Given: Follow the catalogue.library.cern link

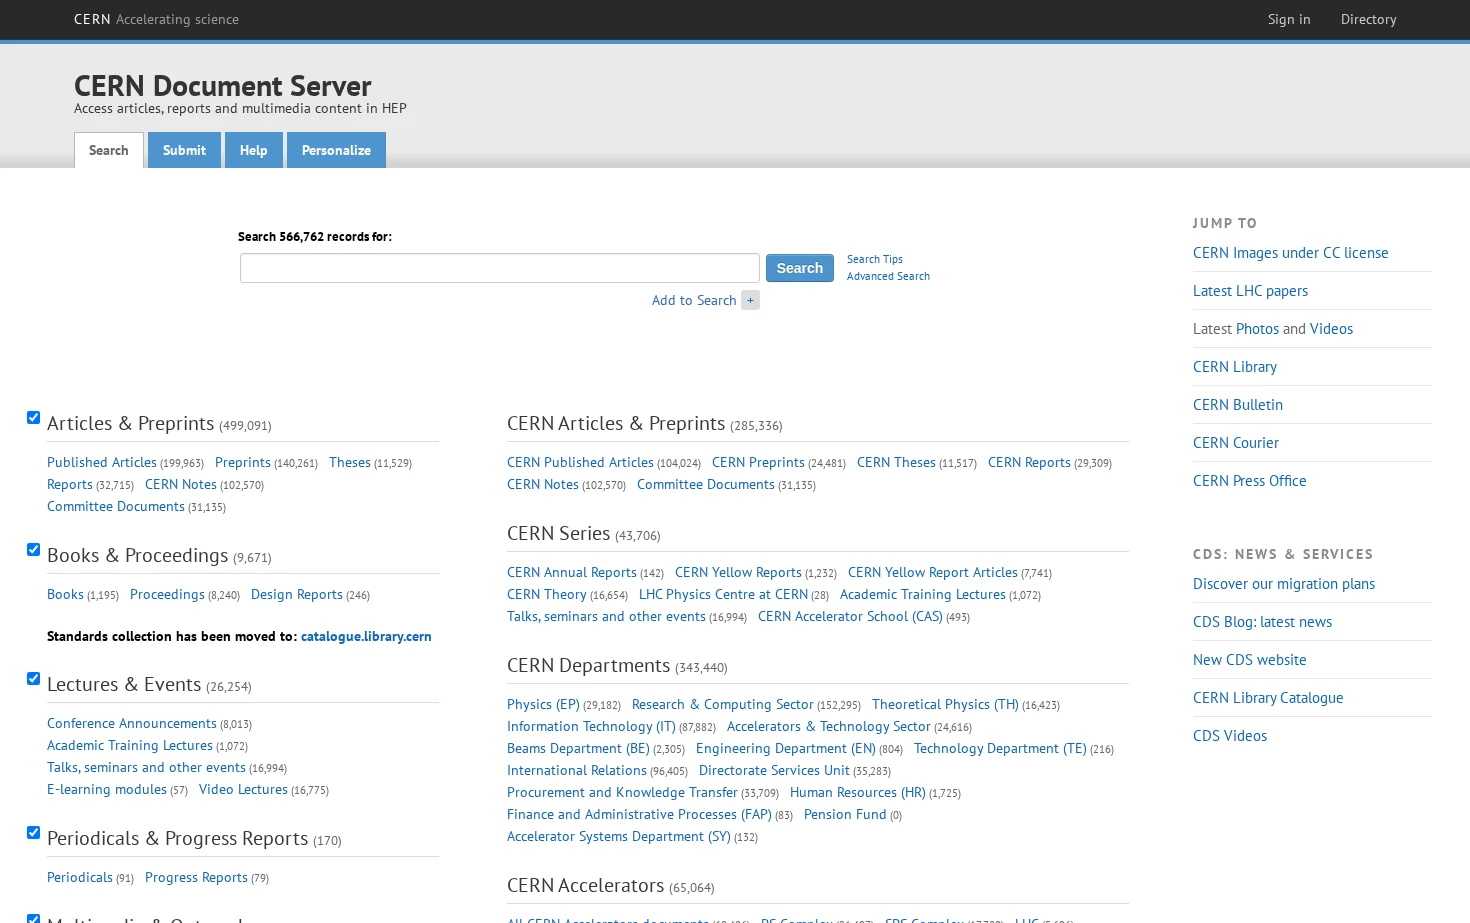Looking at the screenshot, I should [366, 636].
